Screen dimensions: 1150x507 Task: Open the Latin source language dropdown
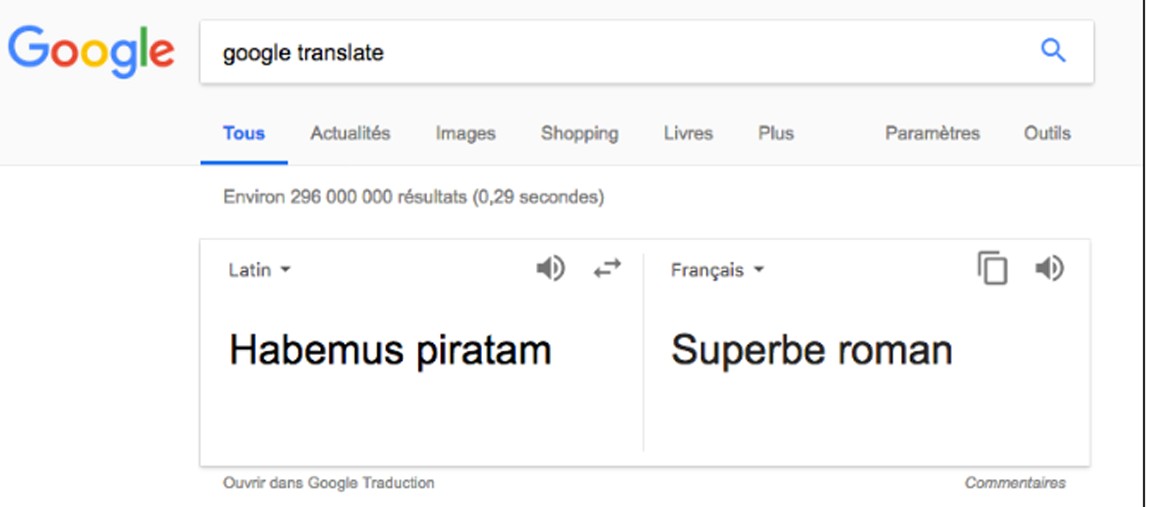(260, 270)
